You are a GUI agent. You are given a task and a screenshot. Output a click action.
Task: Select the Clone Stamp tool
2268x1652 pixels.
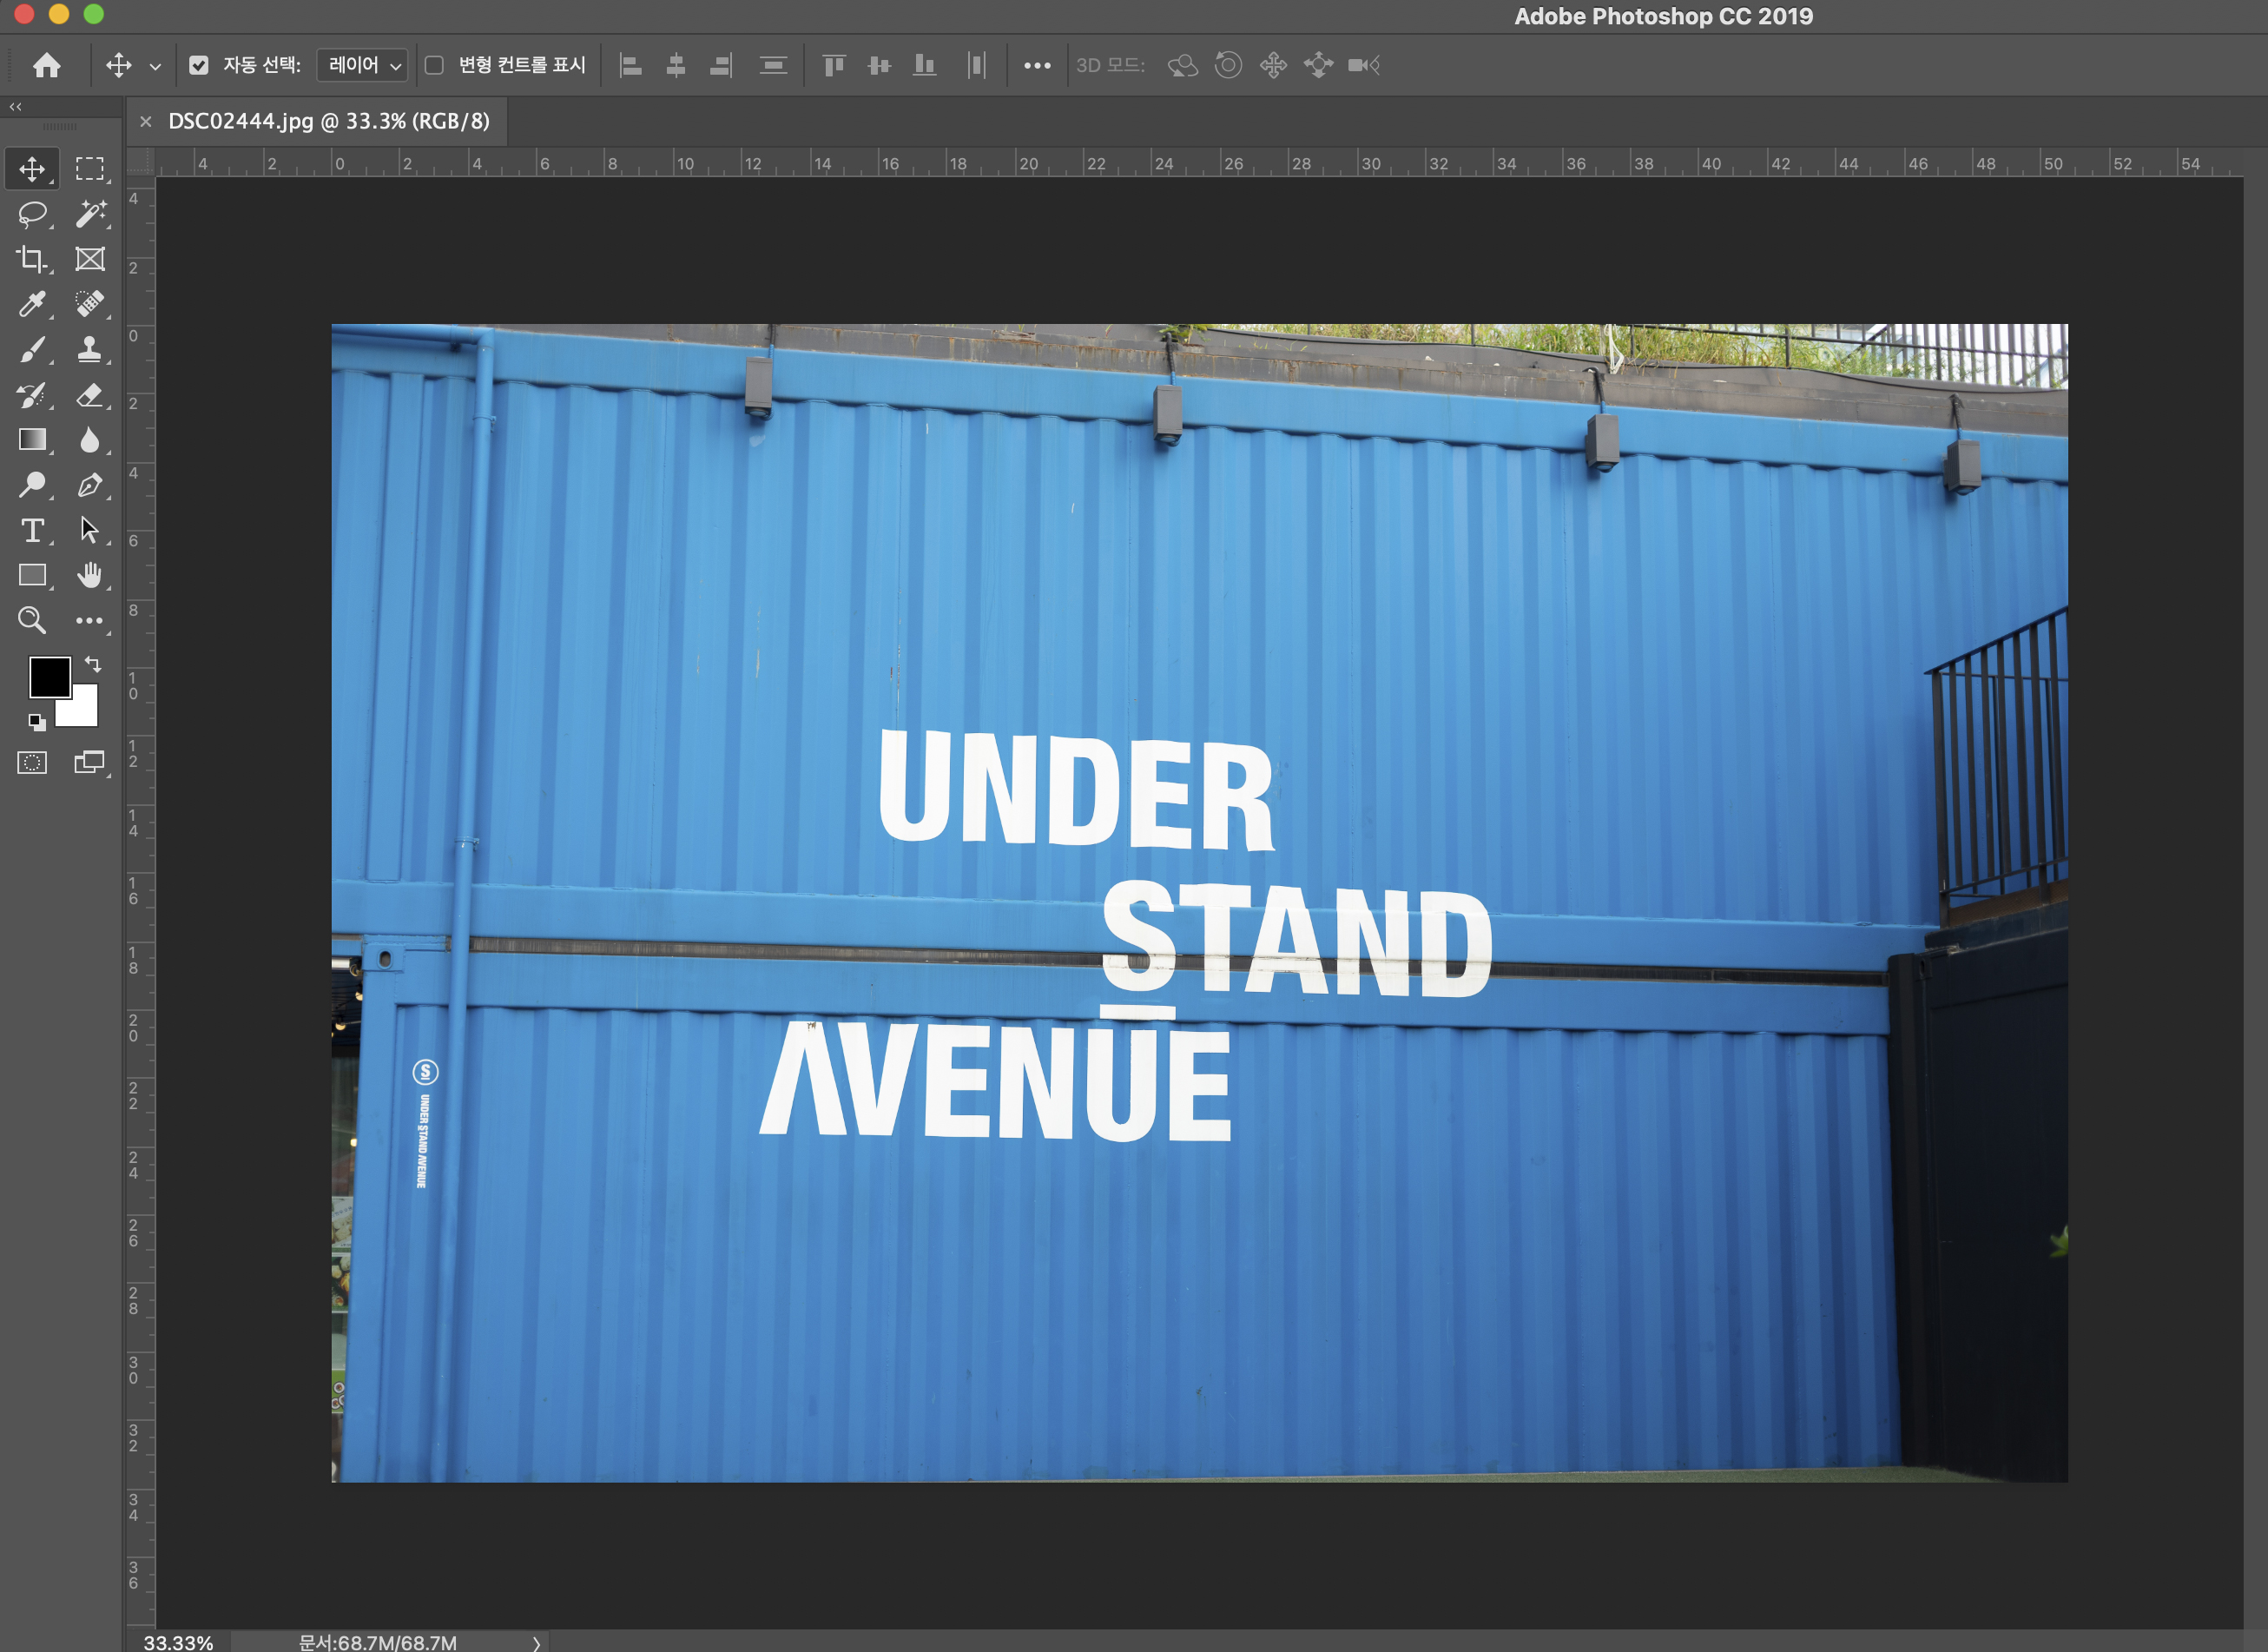pyautogui.click(x=90, y=349)
